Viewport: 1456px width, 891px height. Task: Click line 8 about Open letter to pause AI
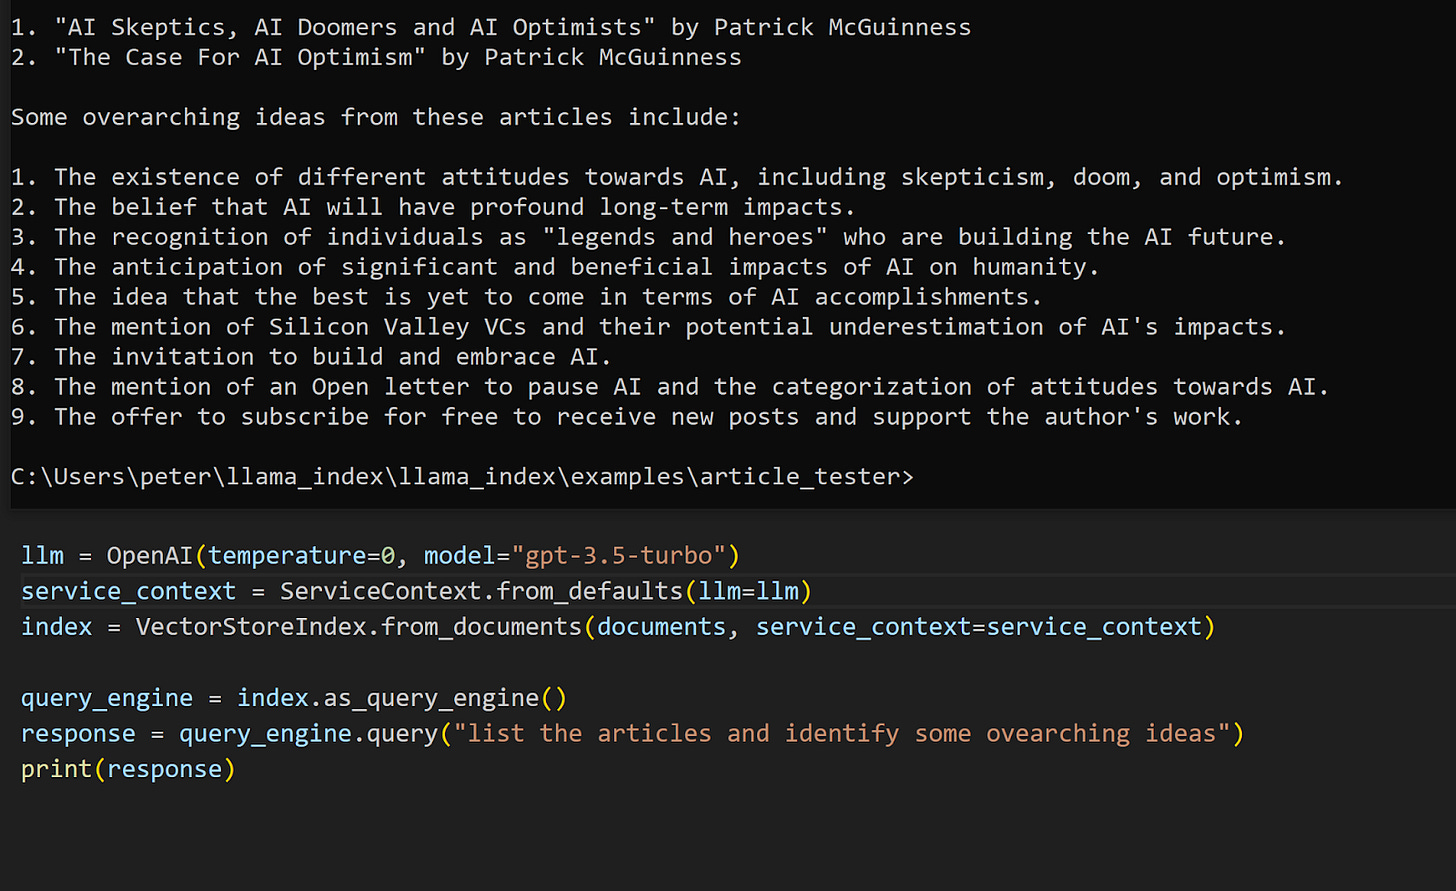click(x=670, y=387)
